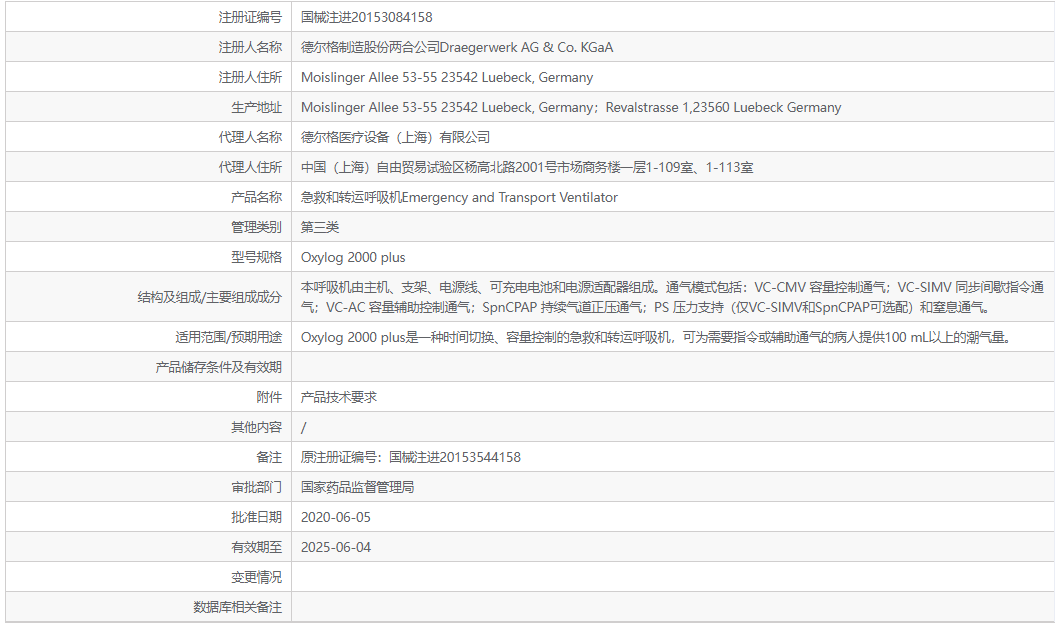Image resolution: width=1055 pixels, height=625 pixels.
Task: Click the 批准日期 label
Action: pyautogui.click(x=256, y=517)
